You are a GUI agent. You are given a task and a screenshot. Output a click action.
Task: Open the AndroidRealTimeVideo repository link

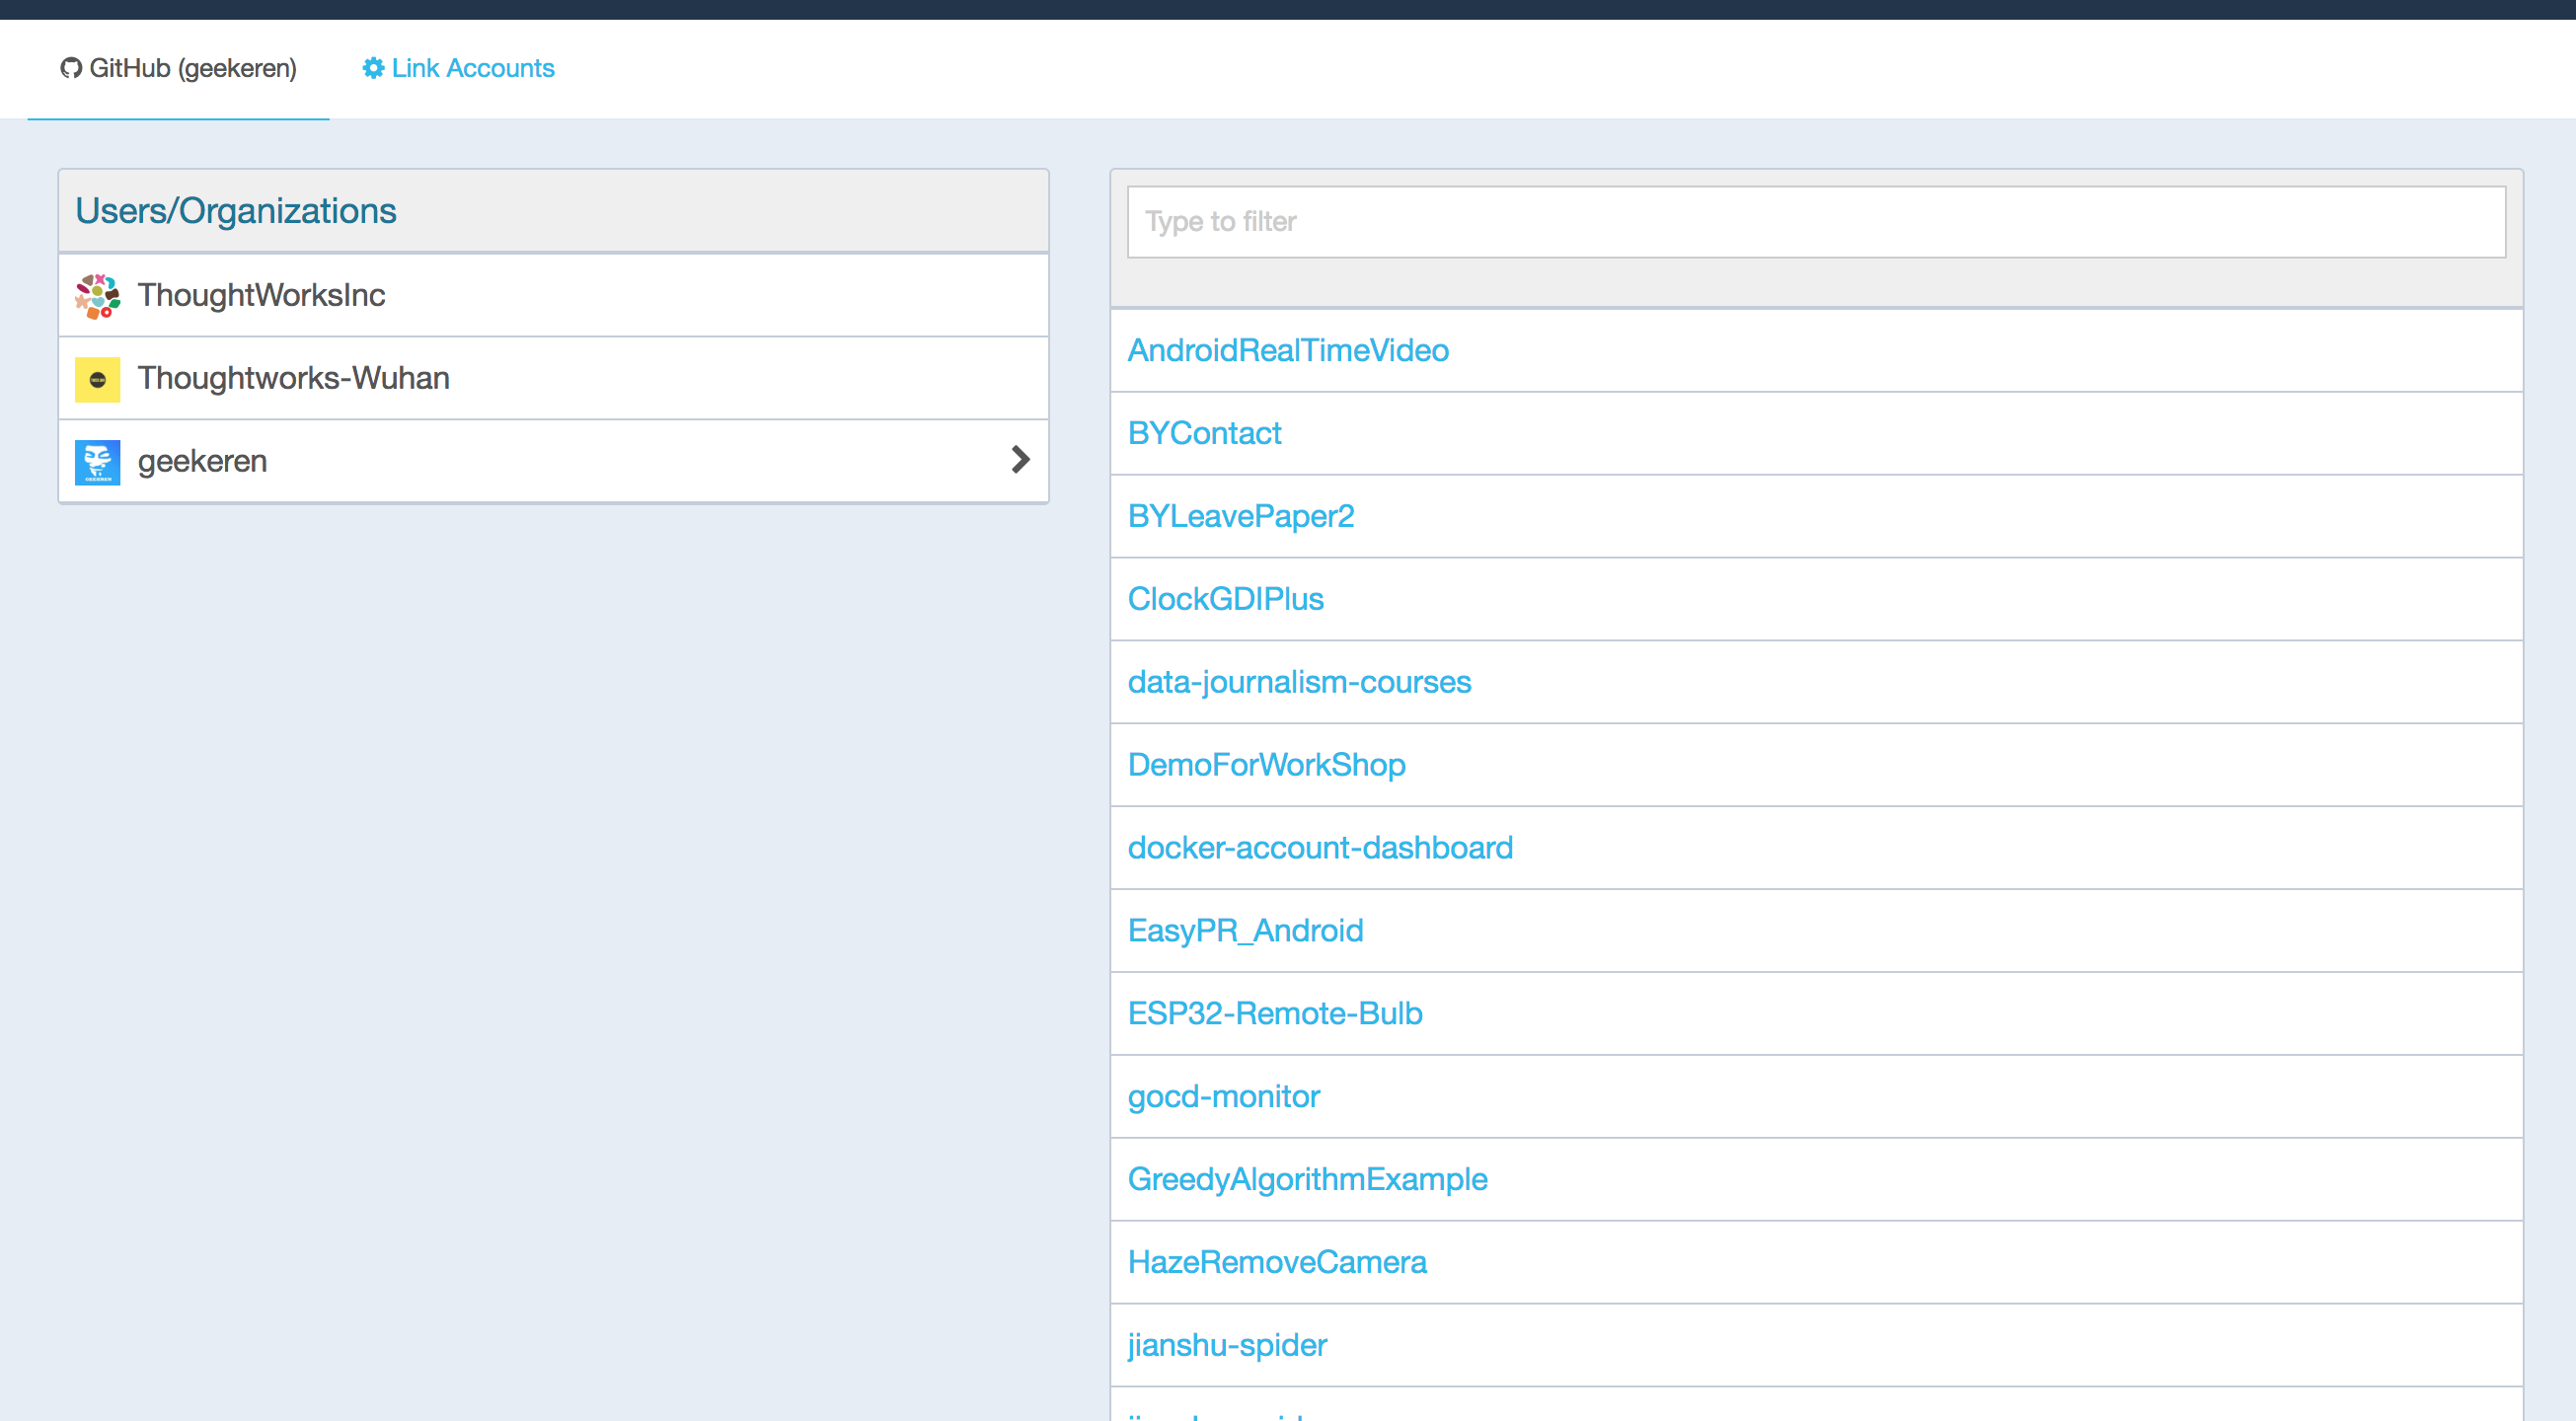[1288, 350]
